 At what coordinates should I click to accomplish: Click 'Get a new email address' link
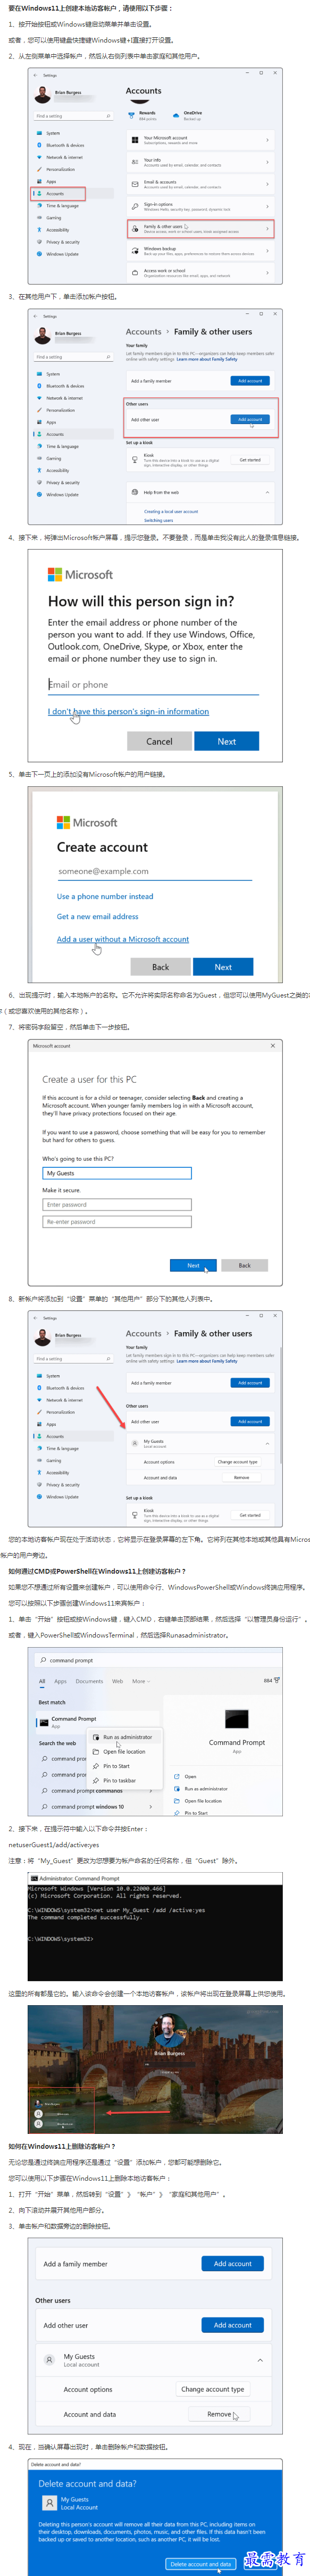pyautogui.click(x=98, y=916)
